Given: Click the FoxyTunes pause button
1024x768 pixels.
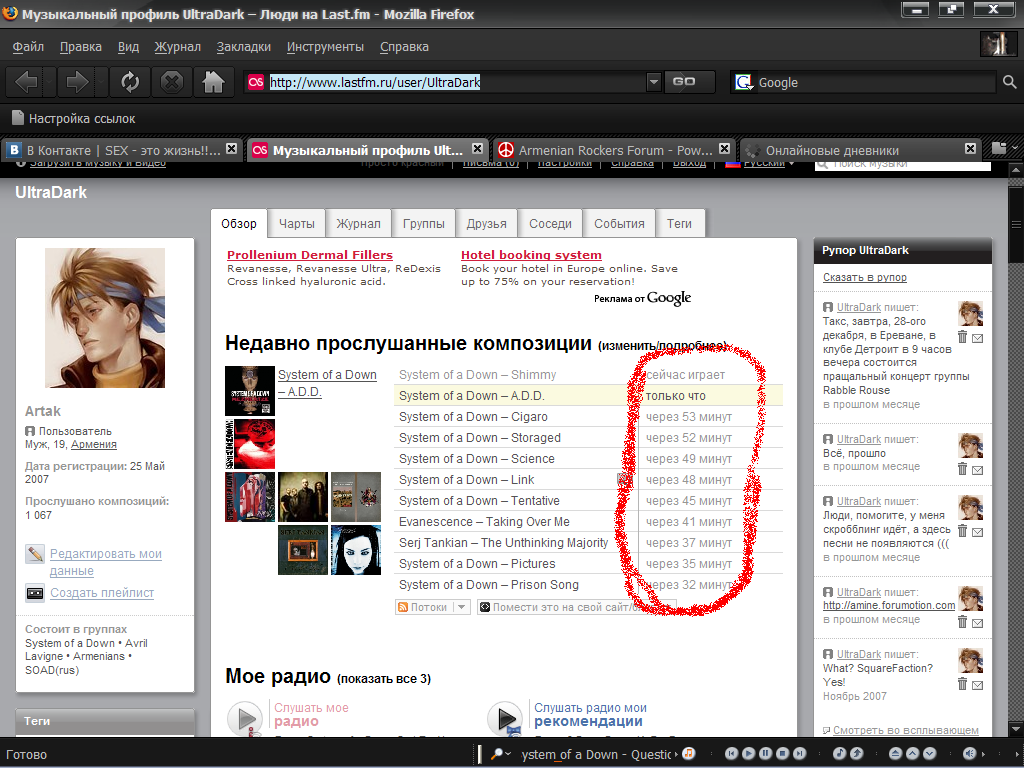Looking at the screenshot, I should 765,754.
